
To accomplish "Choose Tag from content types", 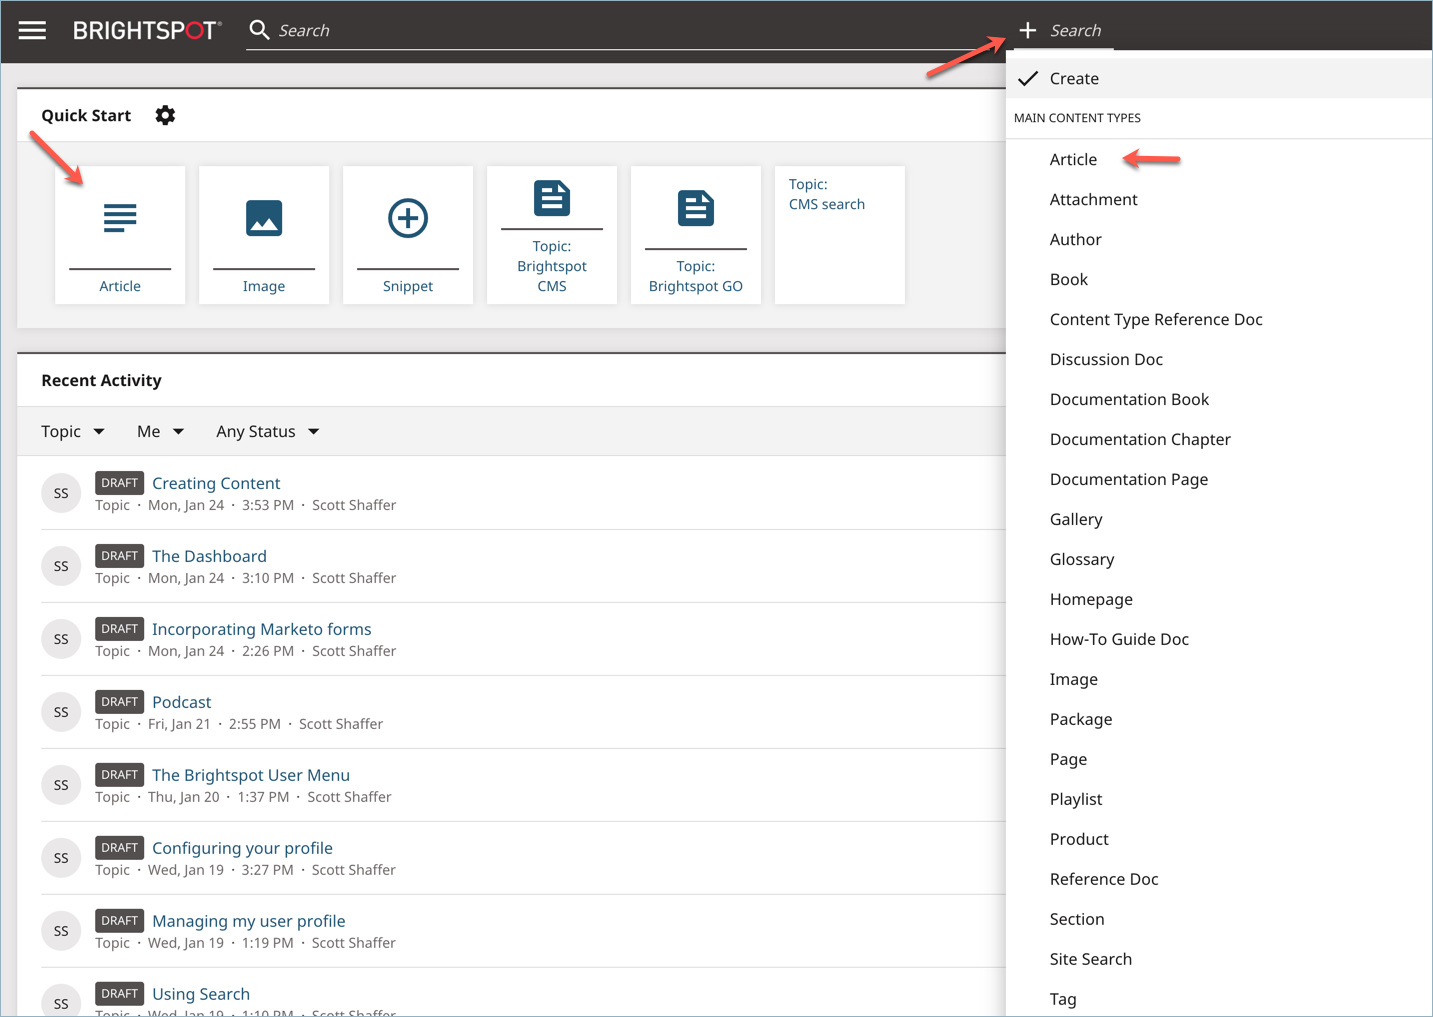I will tap(1063, 999).
